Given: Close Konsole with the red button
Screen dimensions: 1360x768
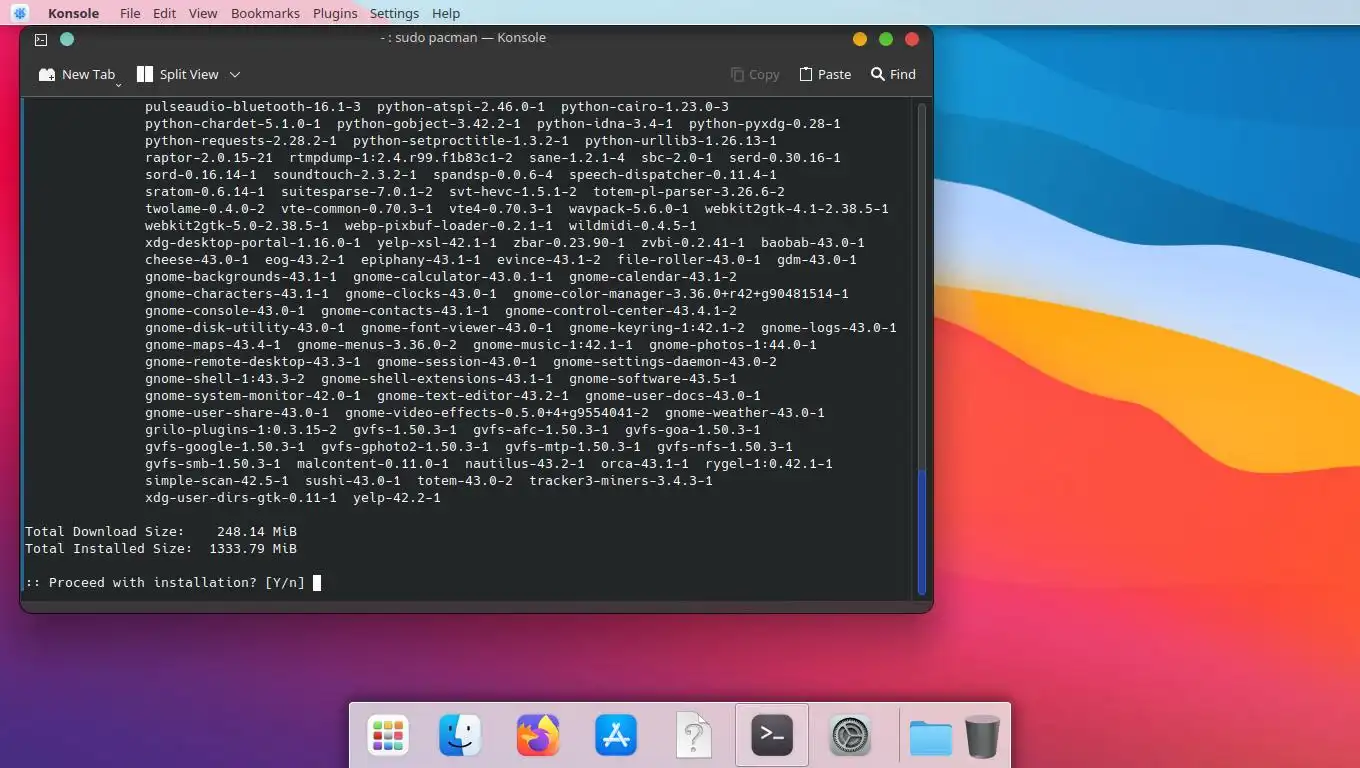Looking at the screenshot, I should point(912,39).
